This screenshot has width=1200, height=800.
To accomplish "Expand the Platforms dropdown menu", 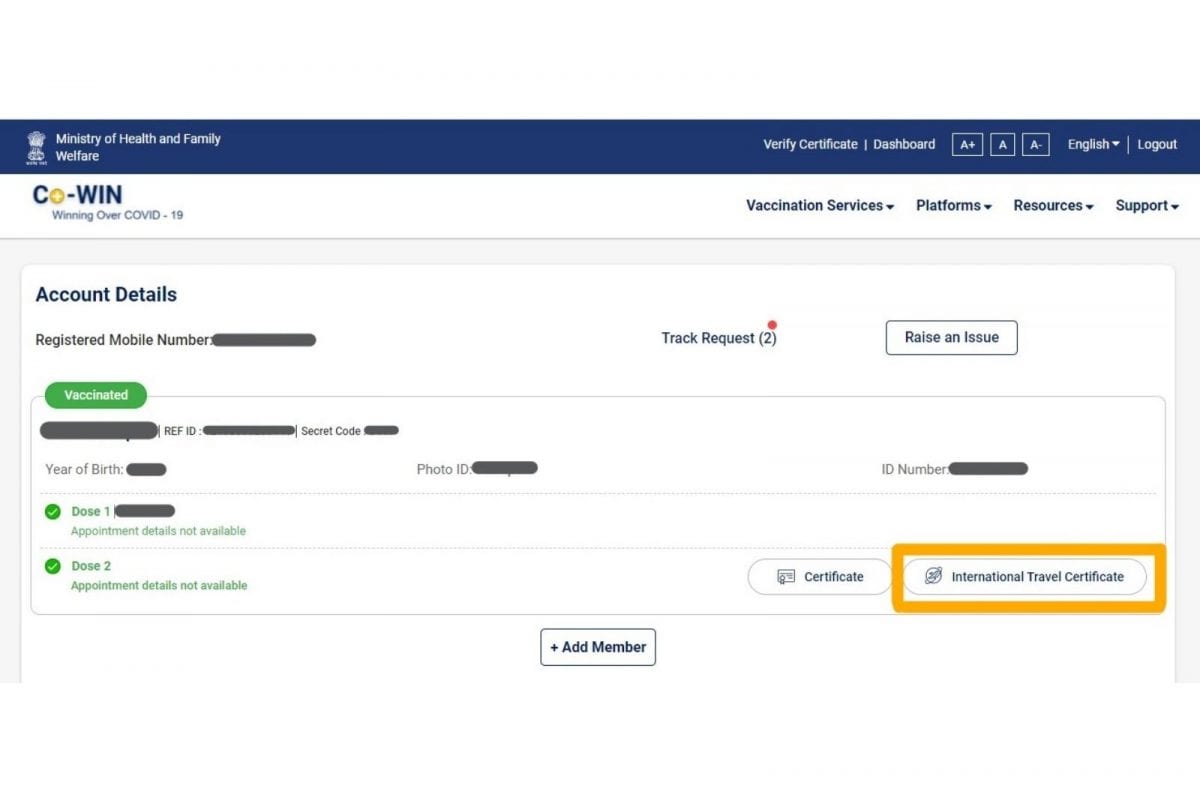I will pyautogui.click(x=953, y=206).
